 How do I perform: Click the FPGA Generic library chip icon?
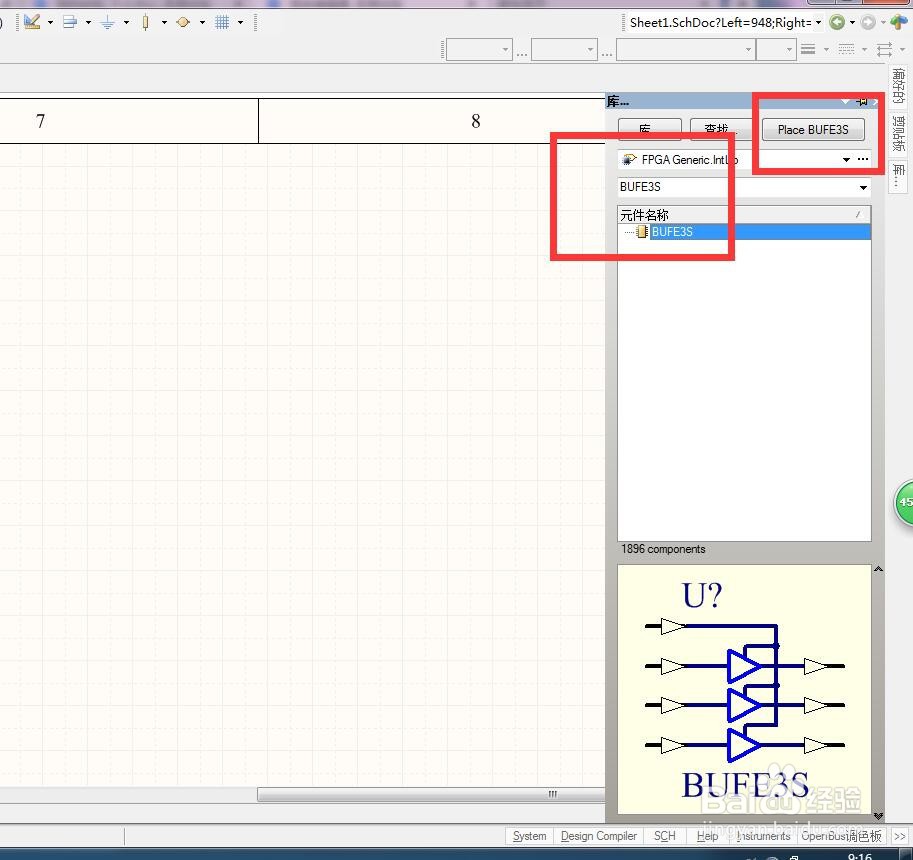point(629,159)
